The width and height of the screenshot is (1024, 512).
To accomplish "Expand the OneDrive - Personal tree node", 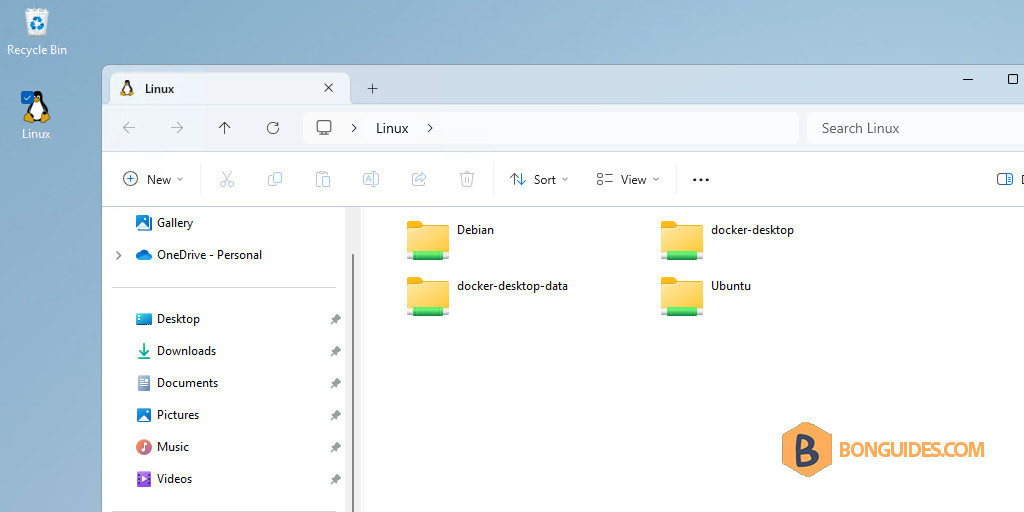I will [118, 255].
